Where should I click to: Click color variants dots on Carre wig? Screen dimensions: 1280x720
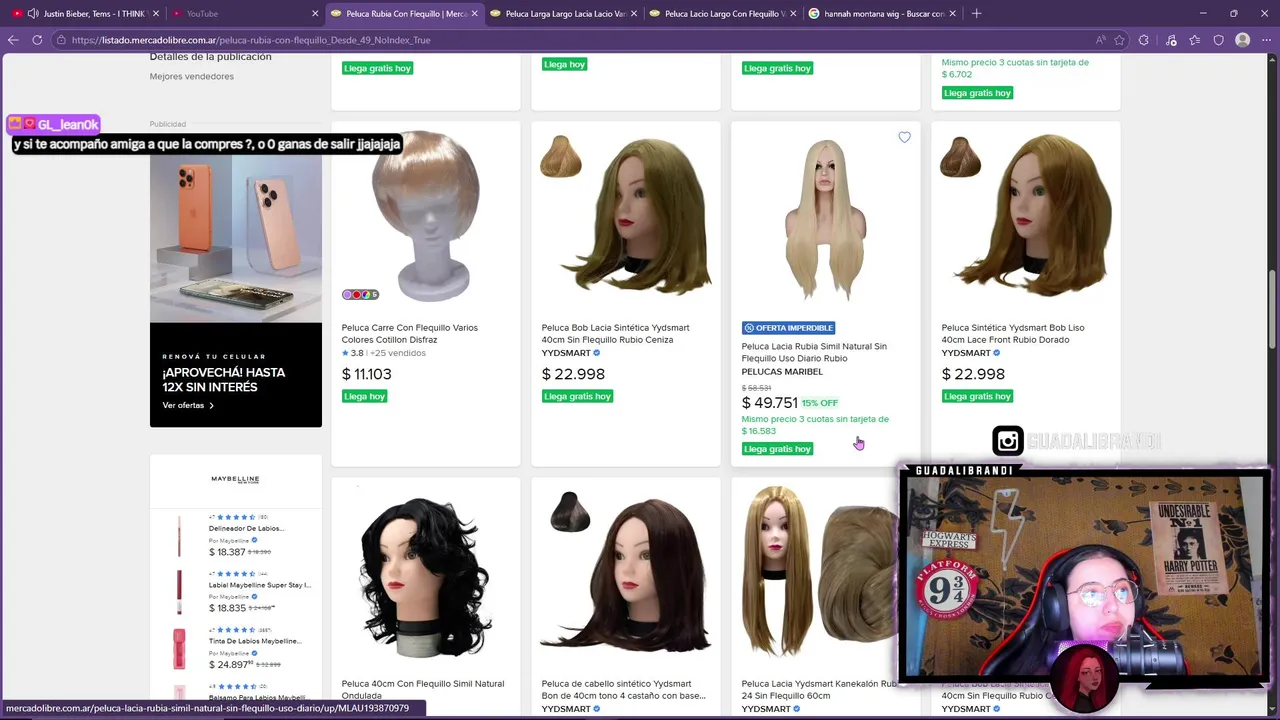360,294
